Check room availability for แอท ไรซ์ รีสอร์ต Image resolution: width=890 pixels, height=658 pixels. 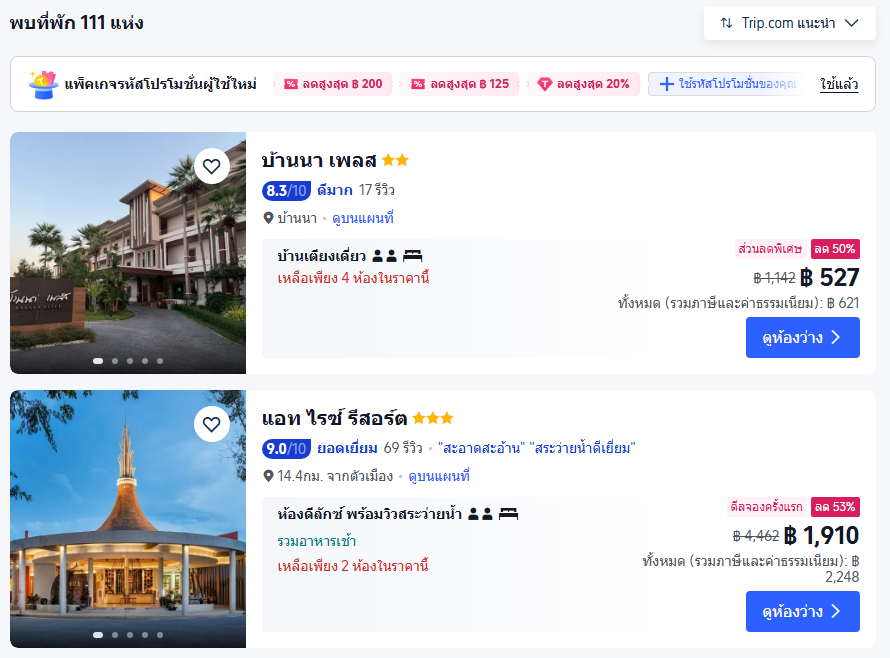(x=802, y=612)
